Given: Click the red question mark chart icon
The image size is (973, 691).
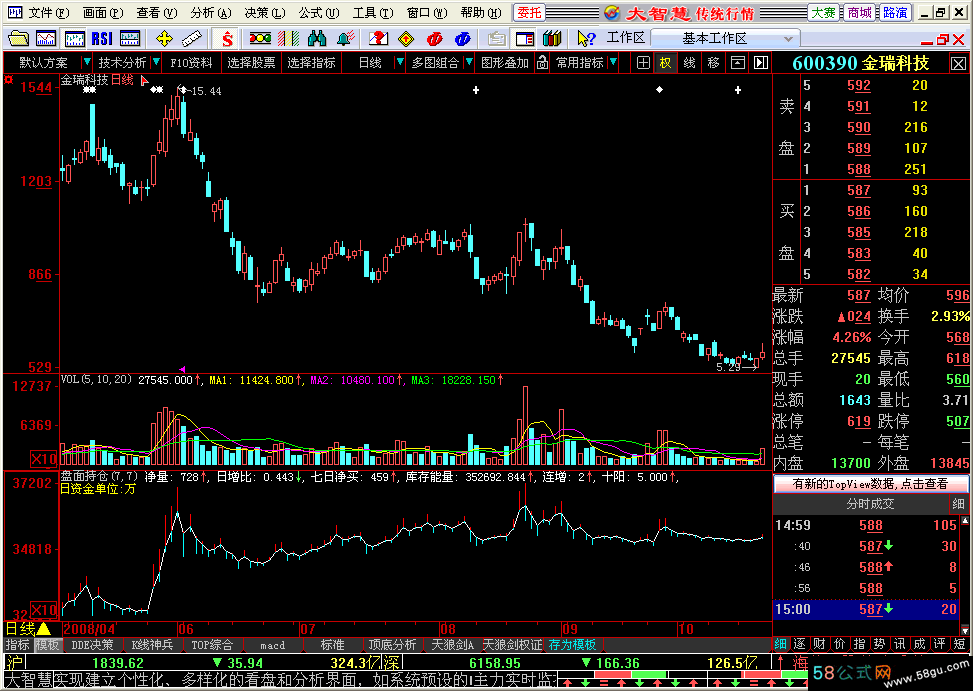Looking at the screenshot, I should (x=378, y=38).
